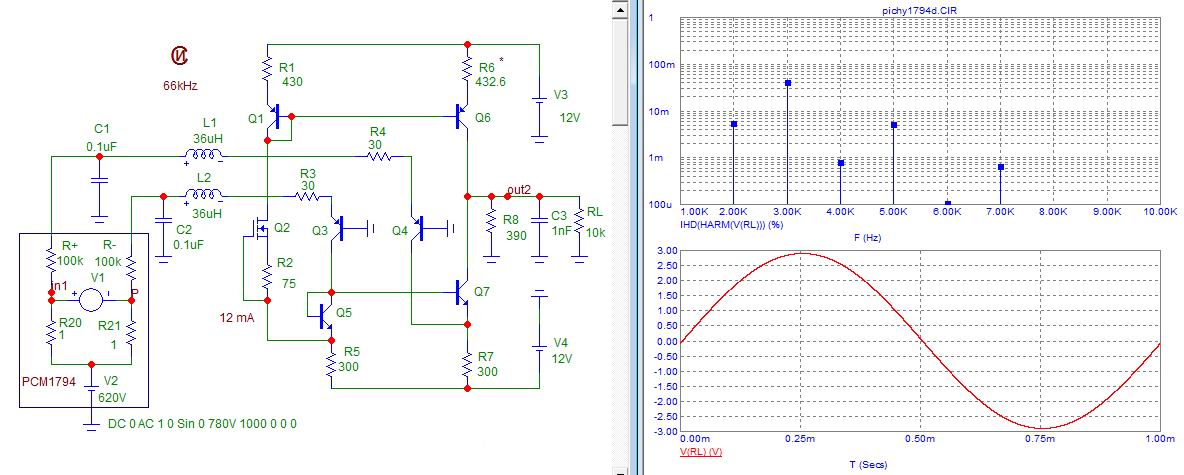Image resolution: width=1184 pixels, height=475 pixels.
Task: Select the Q7 transistor symbol
Action: coord(462,293)
